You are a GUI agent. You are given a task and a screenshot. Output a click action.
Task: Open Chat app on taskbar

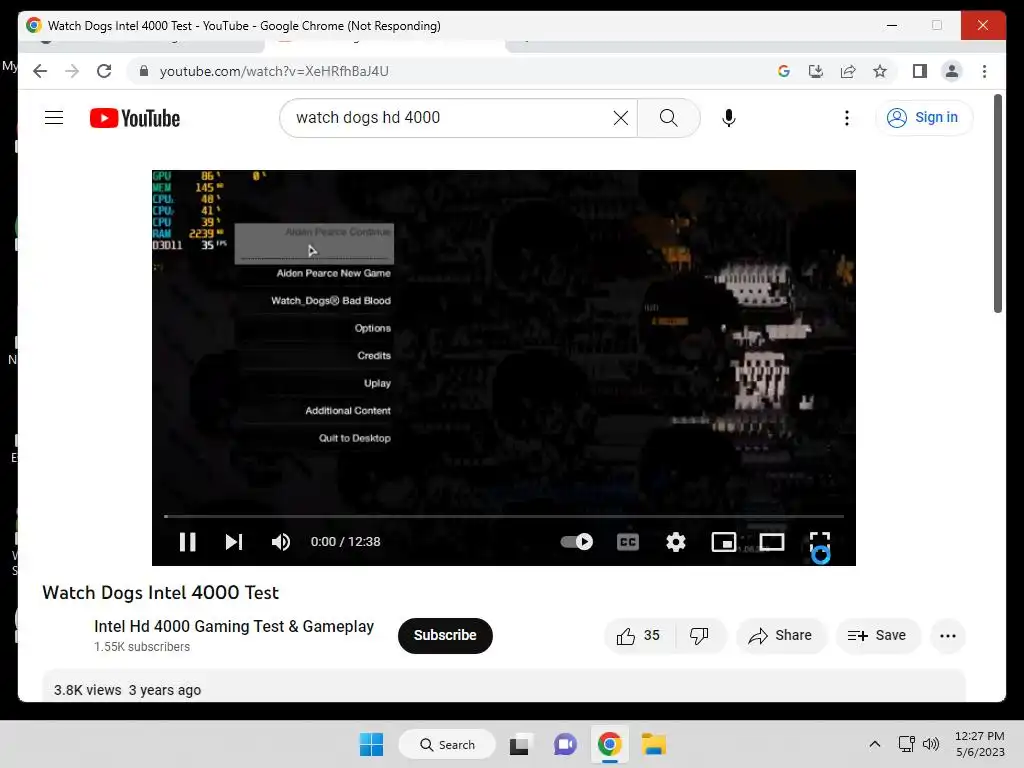click(x=565, y=744)
